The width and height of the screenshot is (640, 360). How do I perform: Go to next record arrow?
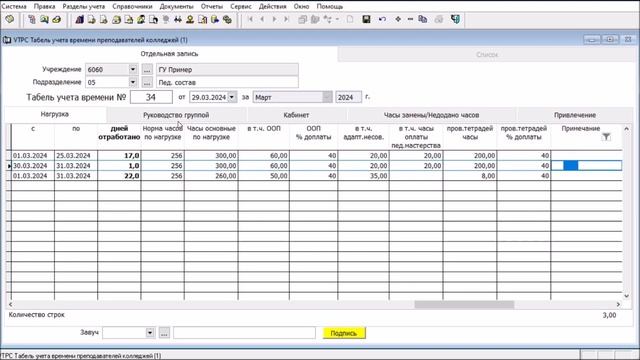point(274,19)
